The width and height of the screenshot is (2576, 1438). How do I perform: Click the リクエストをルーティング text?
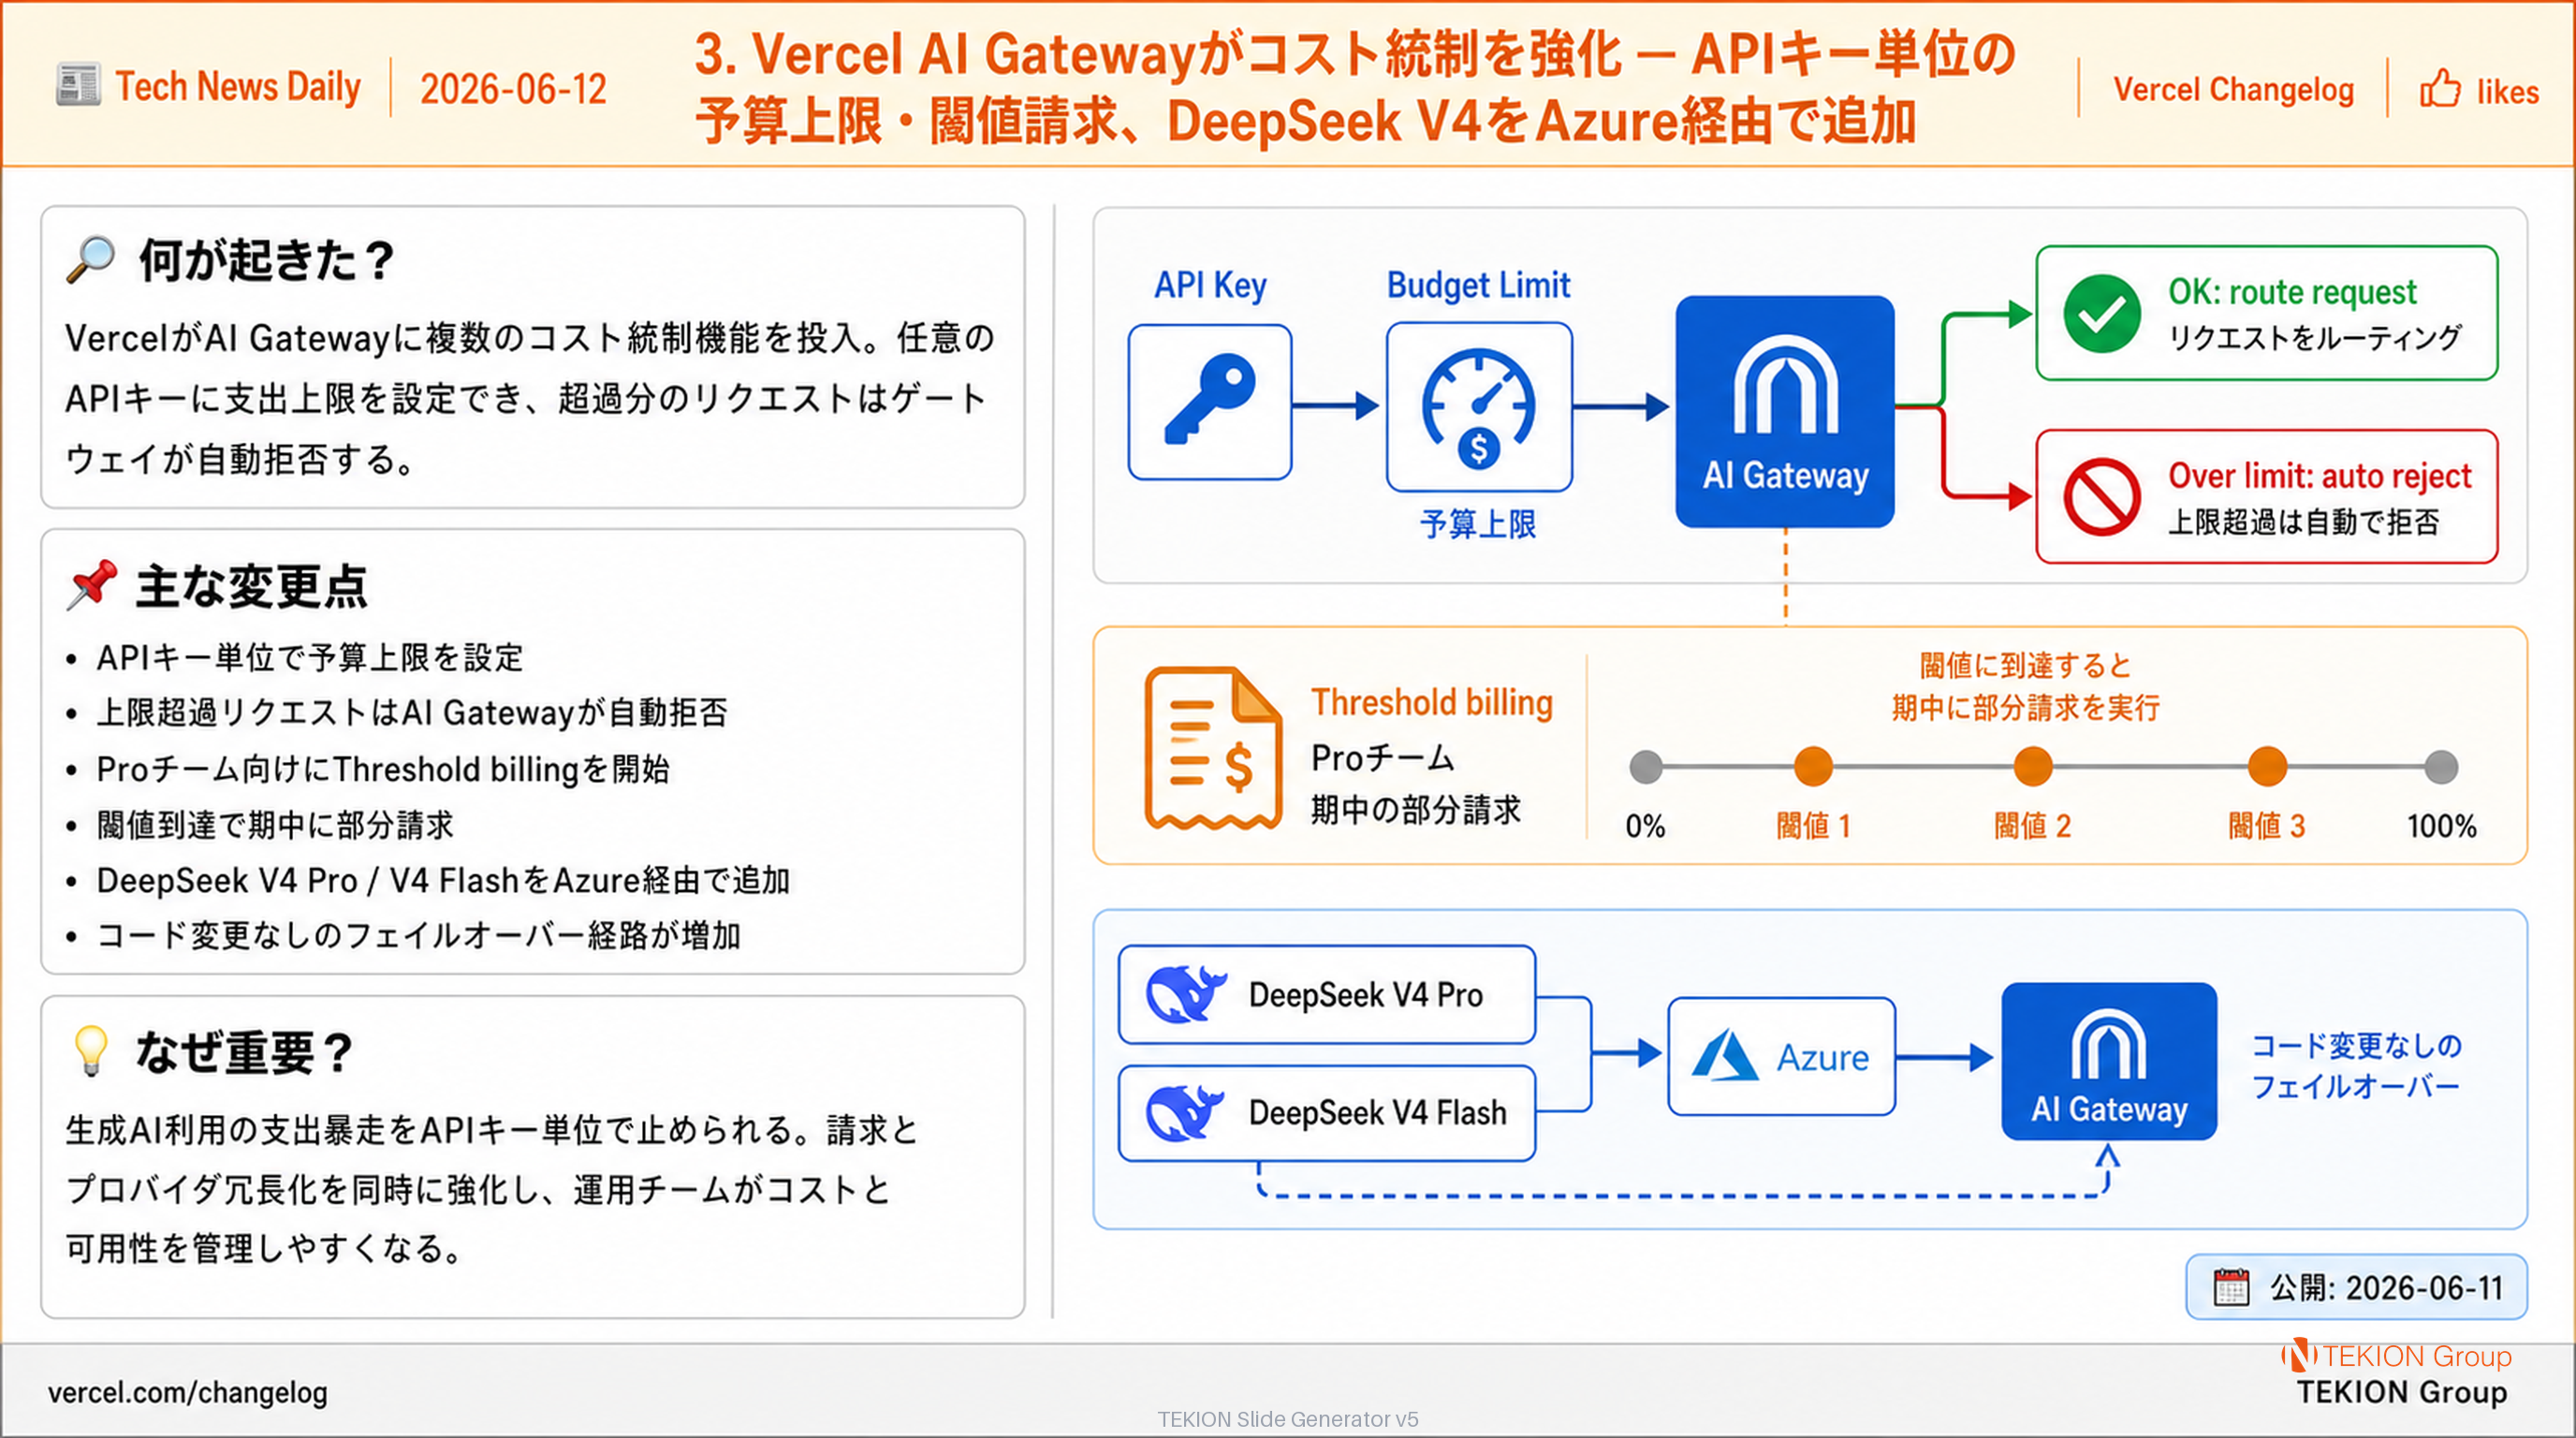(x=2313, y=338)
